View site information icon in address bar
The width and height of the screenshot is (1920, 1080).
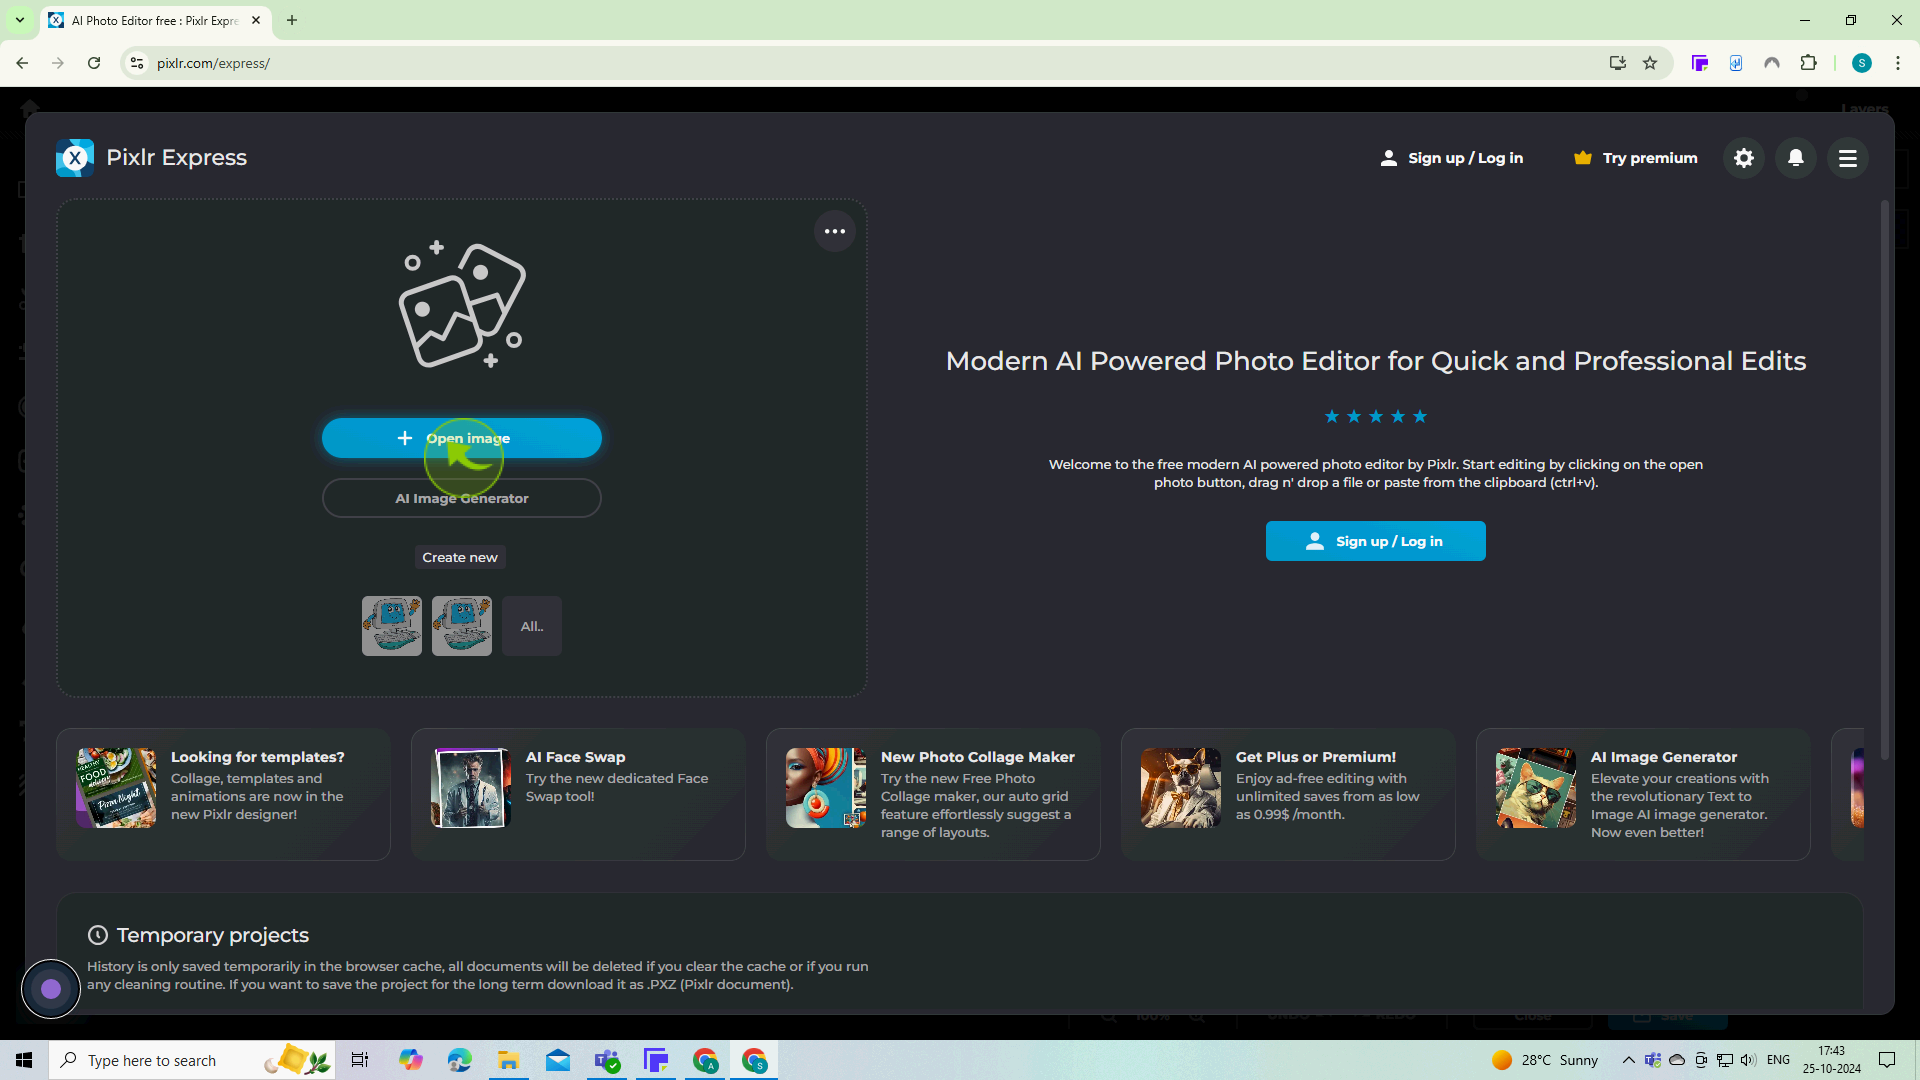pos(137,63)
